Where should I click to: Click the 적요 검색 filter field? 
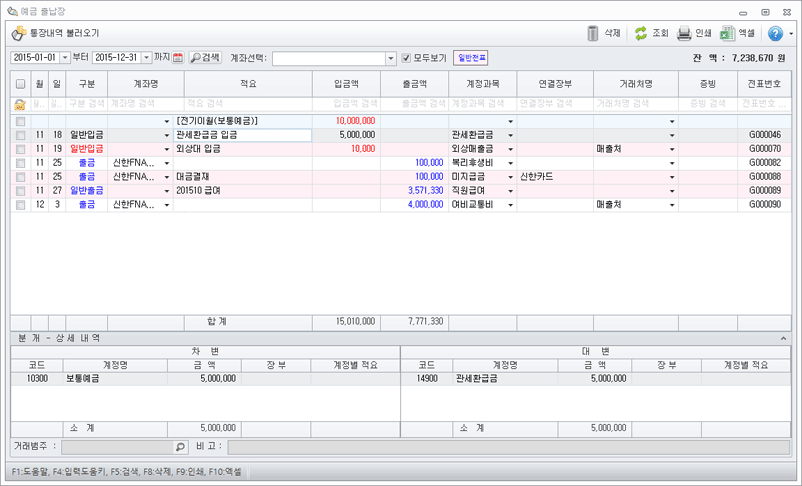tap(248, 104)
